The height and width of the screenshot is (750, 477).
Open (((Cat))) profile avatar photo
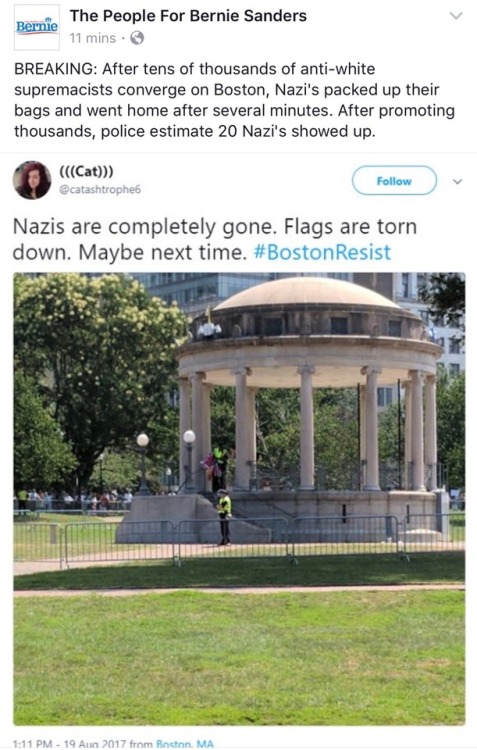[x=32, y=180]
